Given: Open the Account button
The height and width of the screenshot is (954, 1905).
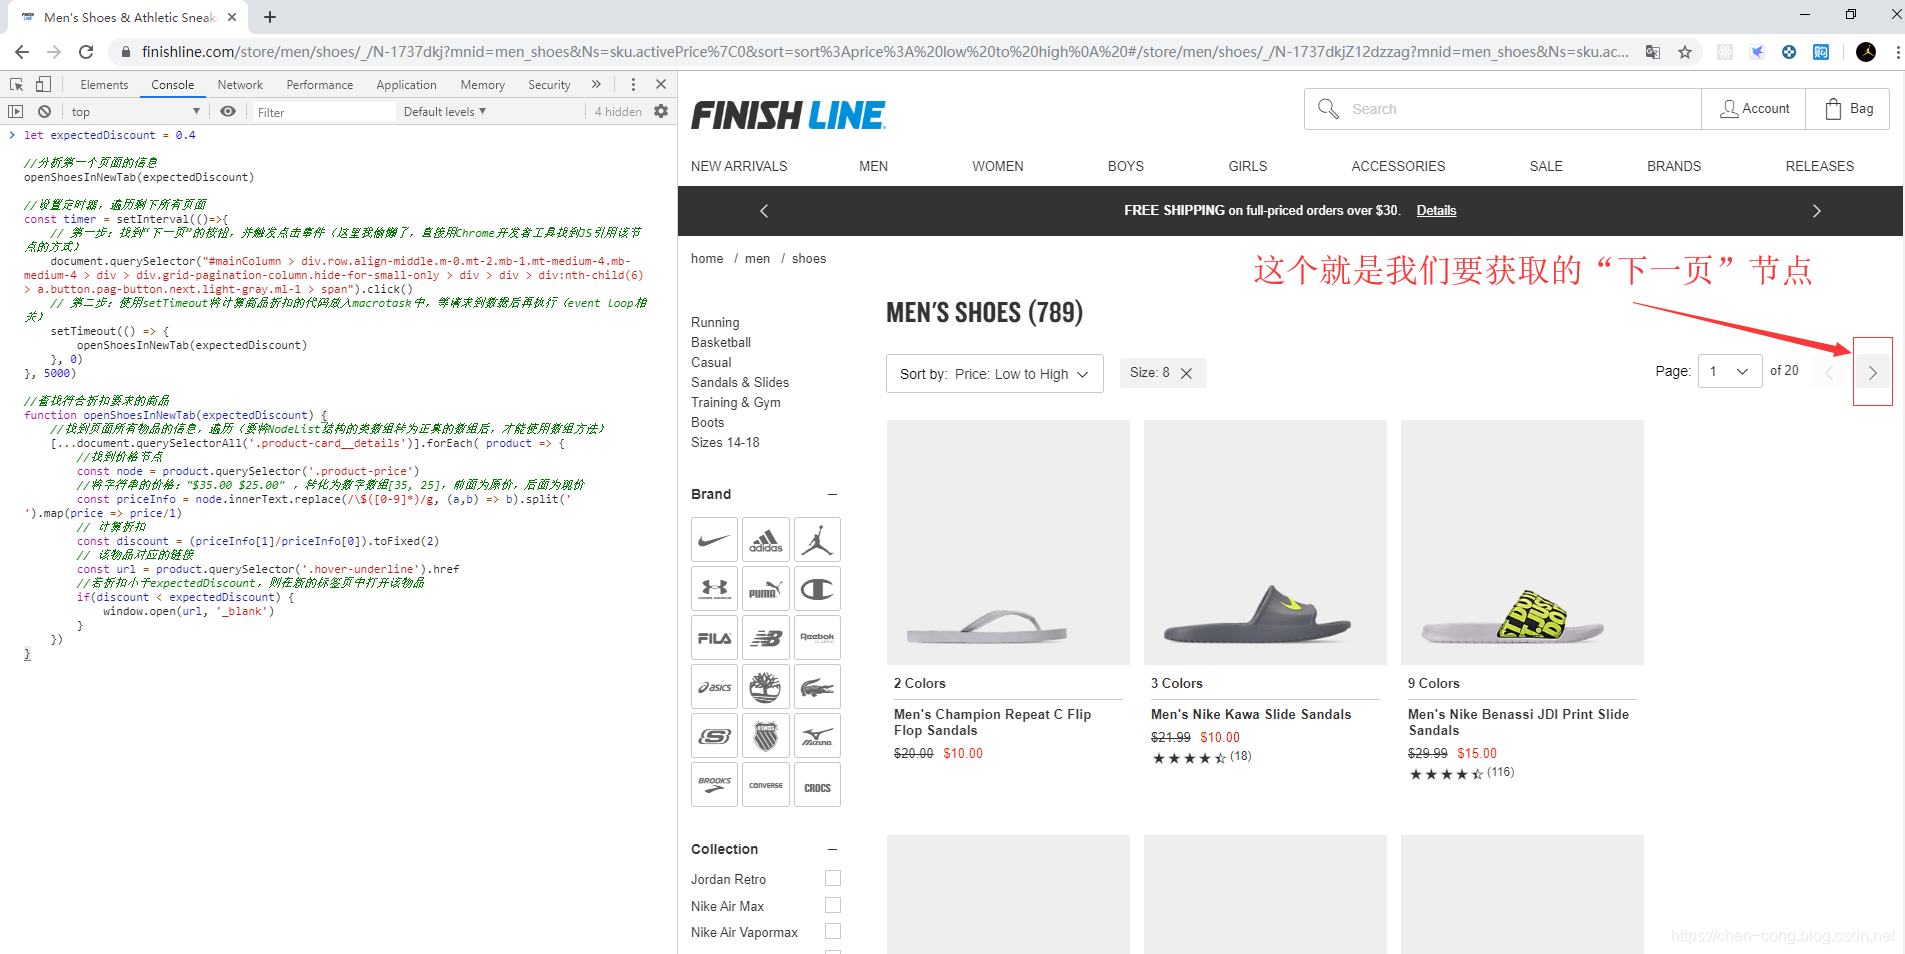Looking at the screenshot, I should tap(1754, 109).
